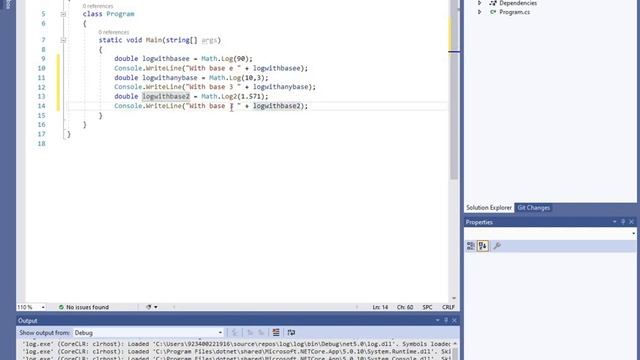
Task: Click highlighted logwithbase2 on line 13
Action: tap(166, 96)
